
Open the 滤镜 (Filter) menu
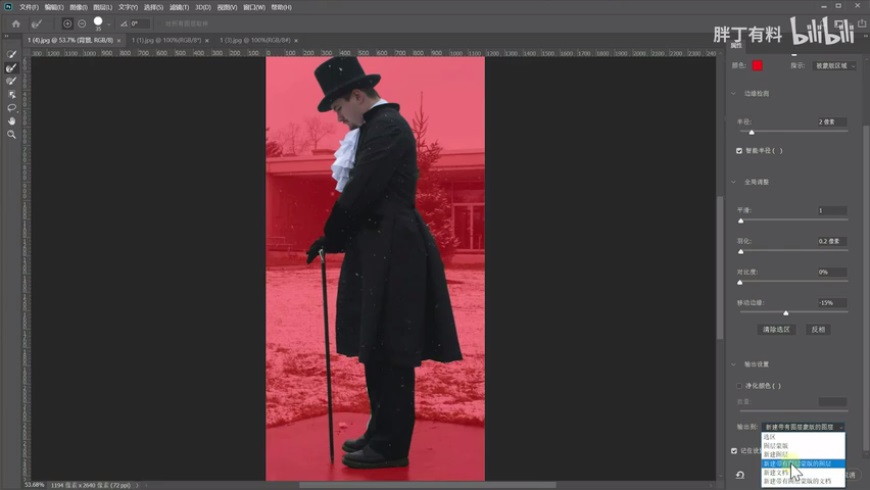point(179,7)
